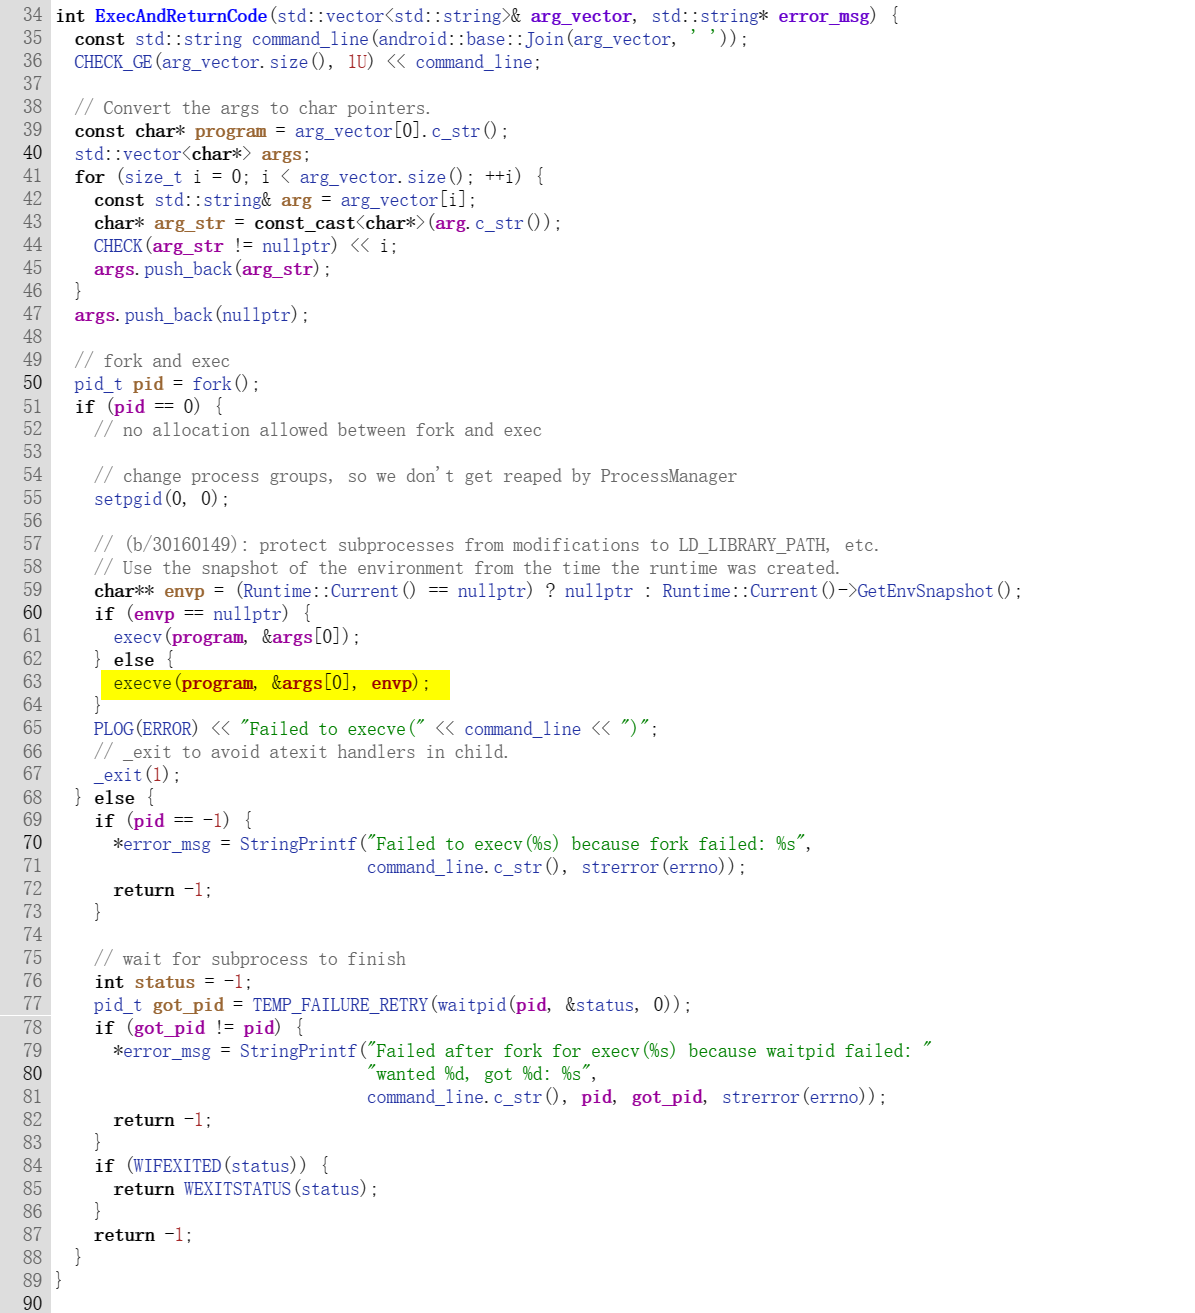1195x1313 pixels.
Task: Click the ExecAndReturnCode function name
Action: 180,16
